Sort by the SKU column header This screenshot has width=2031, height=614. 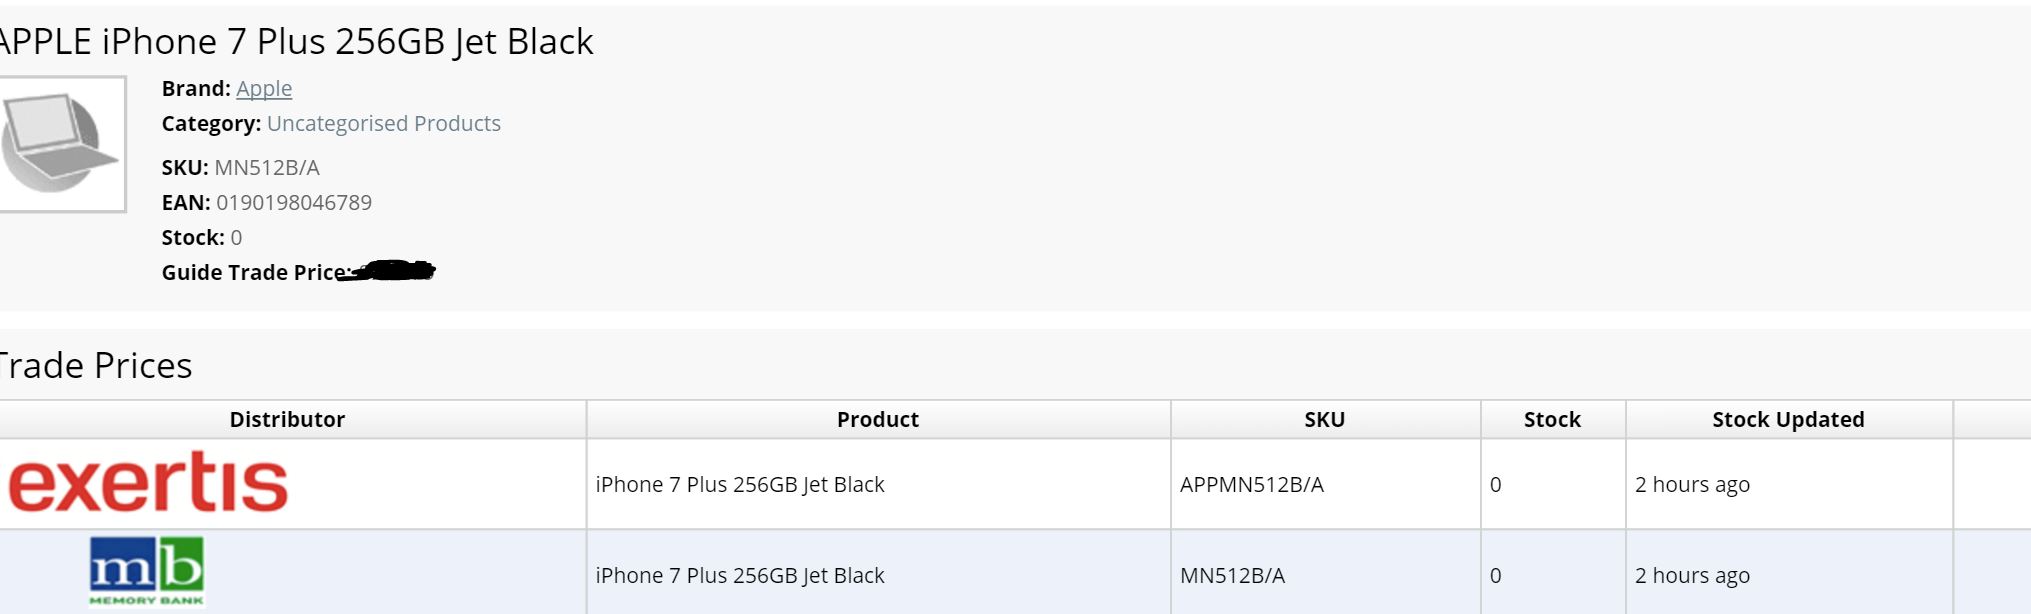pos(1325,419)
